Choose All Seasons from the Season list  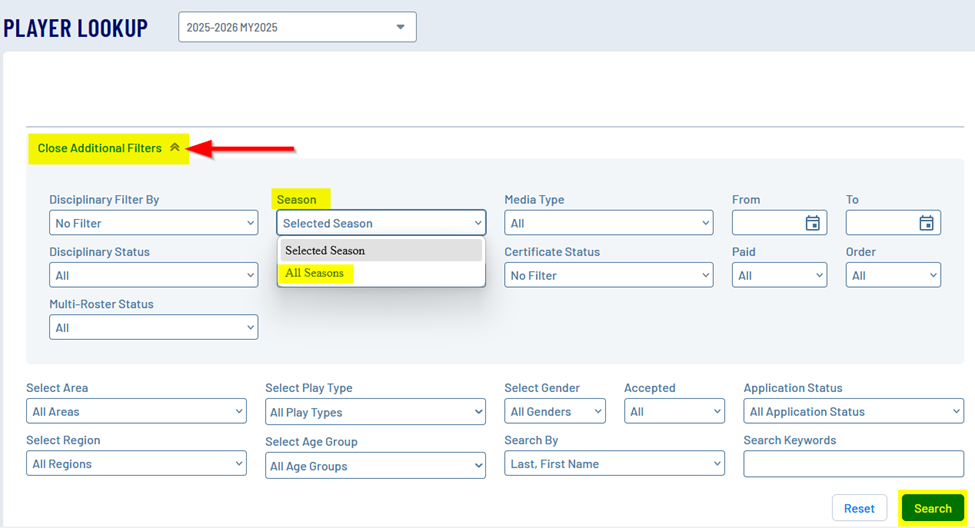pos(315,273)
